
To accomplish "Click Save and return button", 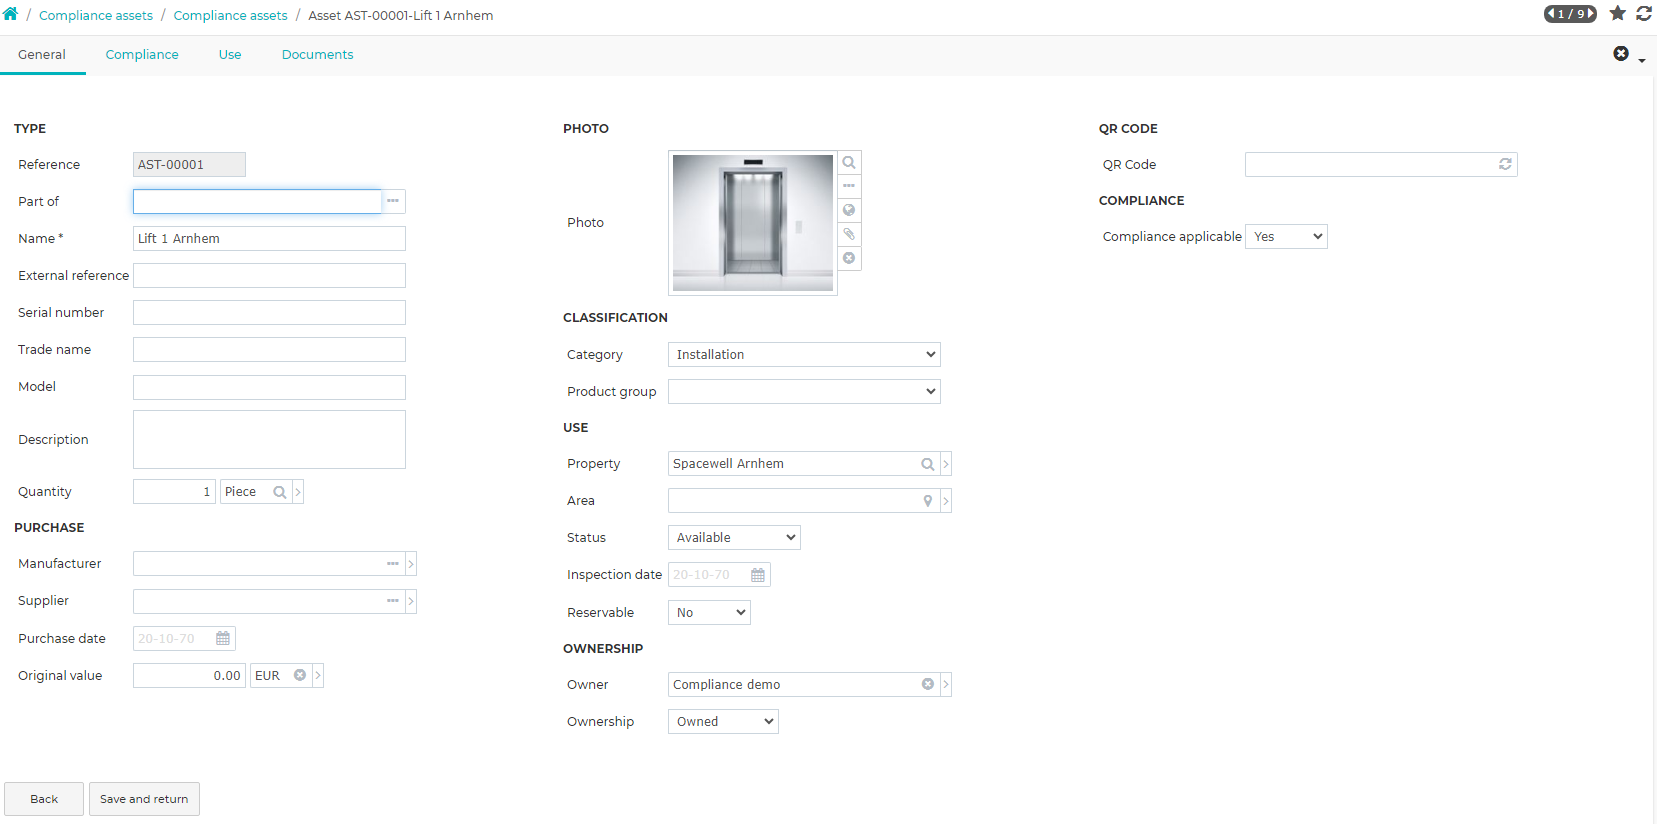I will pyautogui.click(x=144, y=799).
